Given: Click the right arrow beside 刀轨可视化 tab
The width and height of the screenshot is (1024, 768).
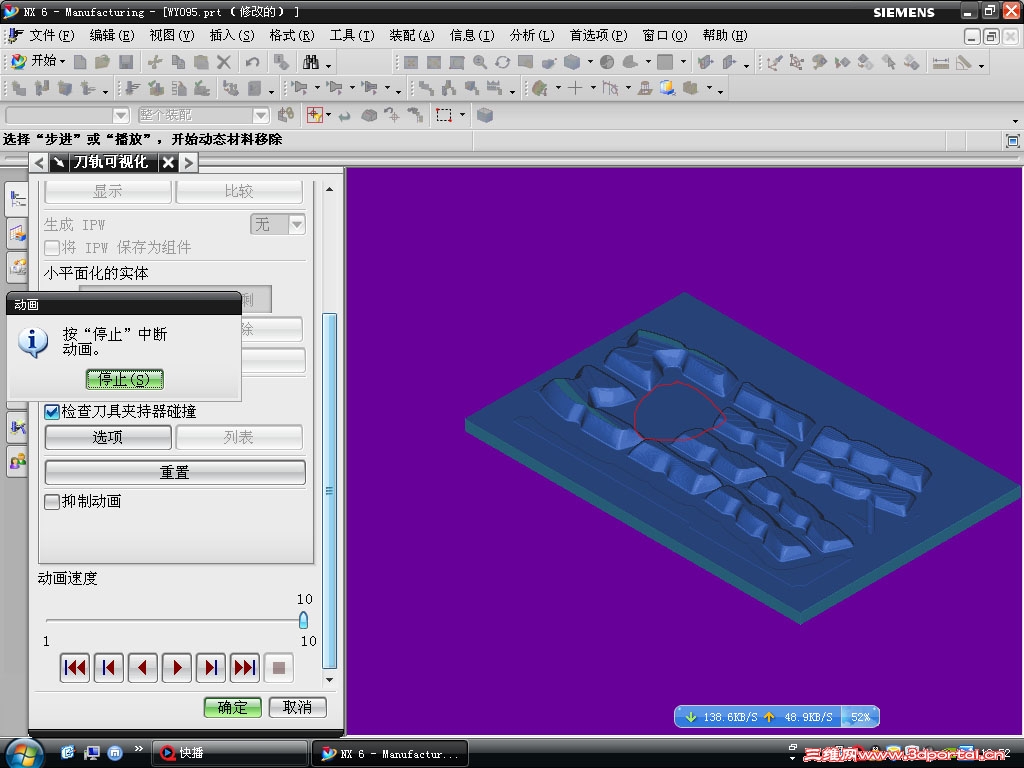Looking at the screenshot, I should [189, 163].
